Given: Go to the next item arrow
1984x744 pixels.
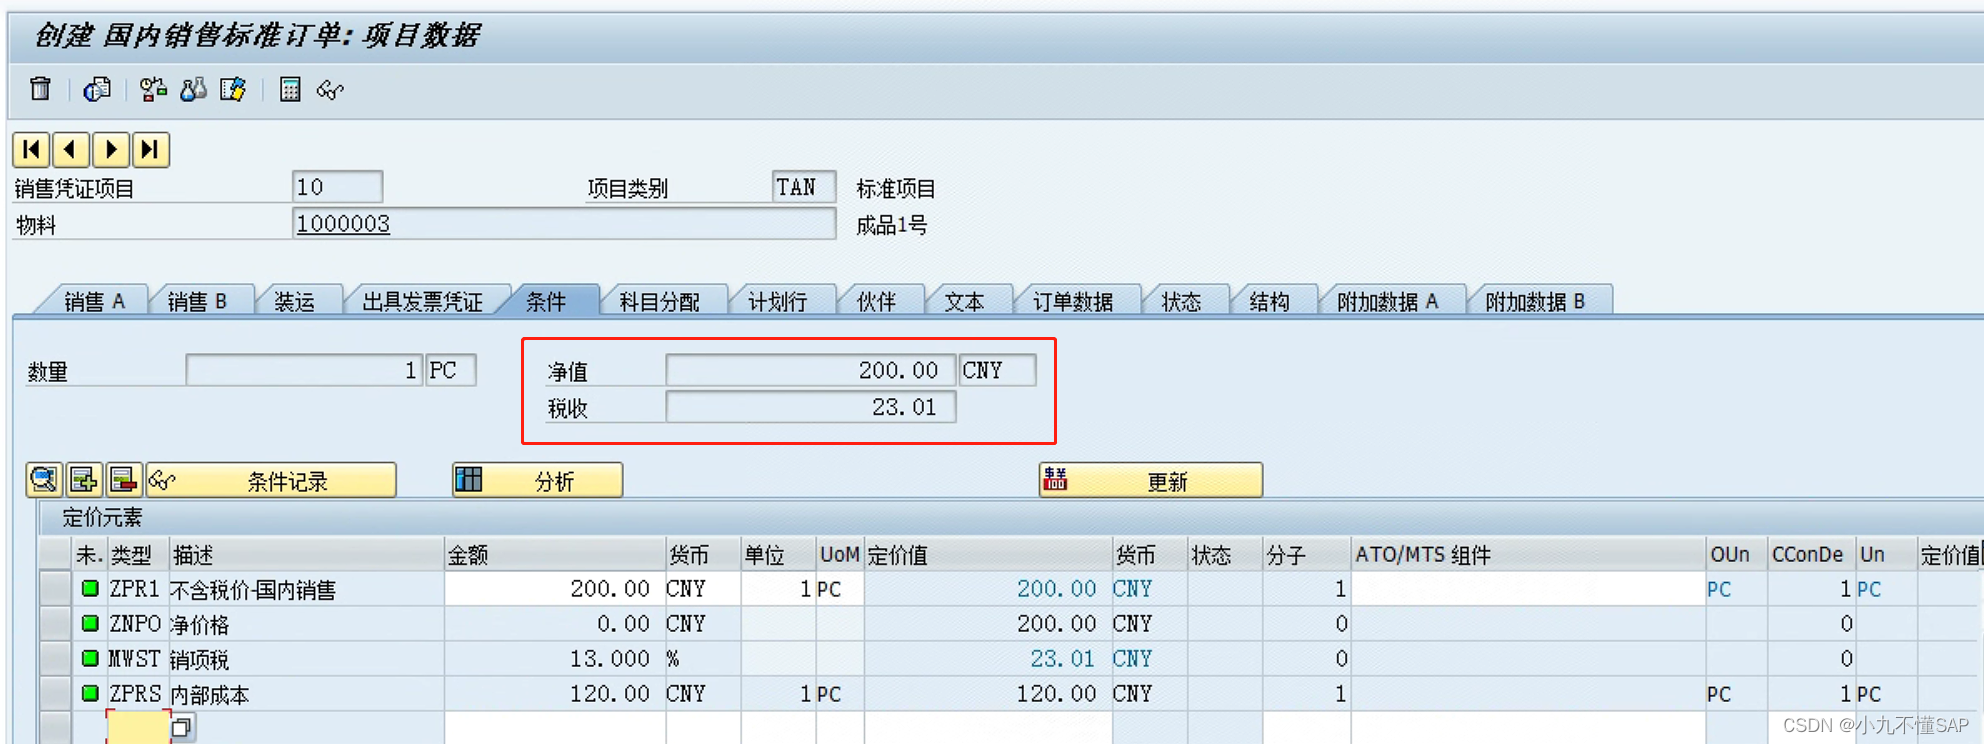Looking at the screenshot, I should coord(110,150).
